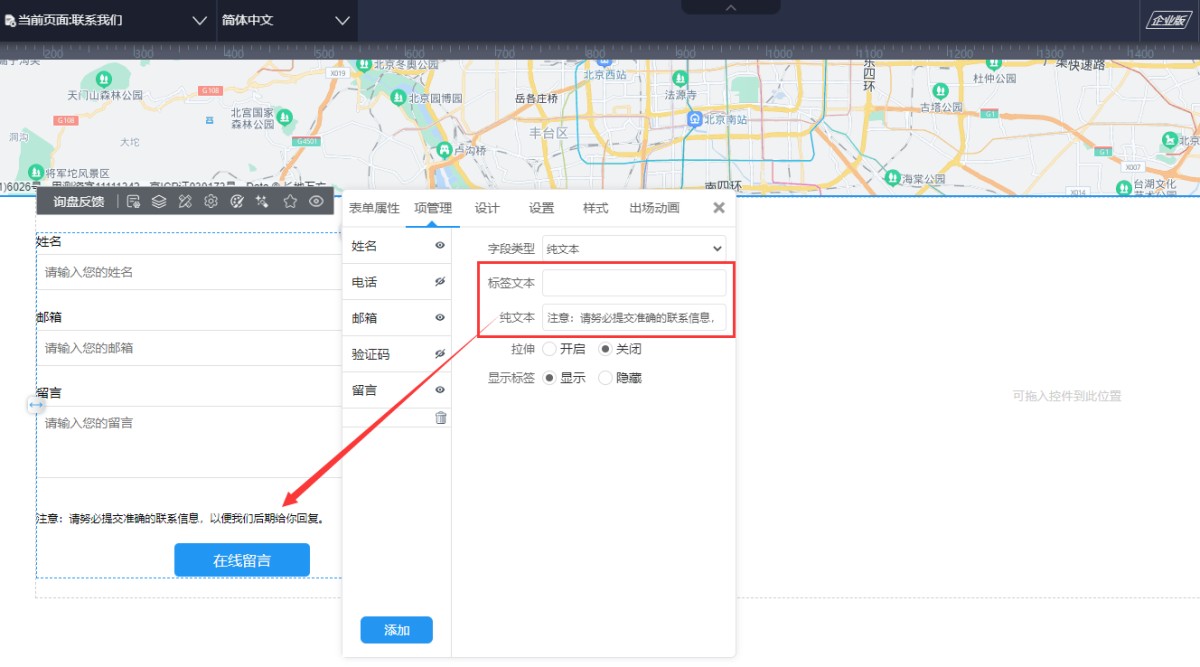Open the 字段类型 dropdown

[634, 248]
